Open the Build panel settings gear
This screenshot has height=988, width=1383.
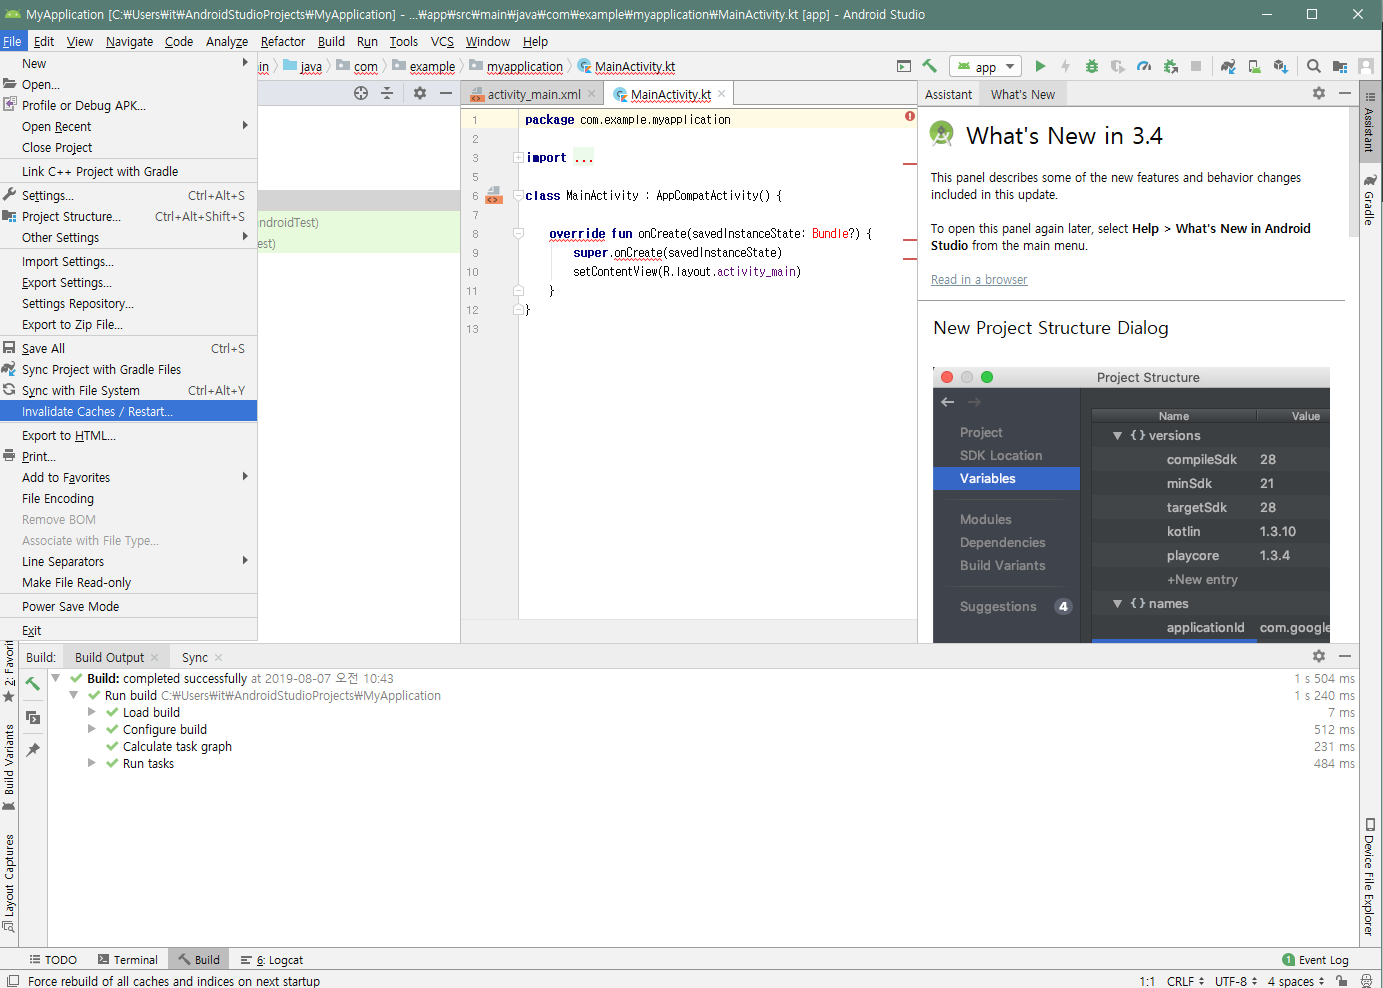point(1319,656)
